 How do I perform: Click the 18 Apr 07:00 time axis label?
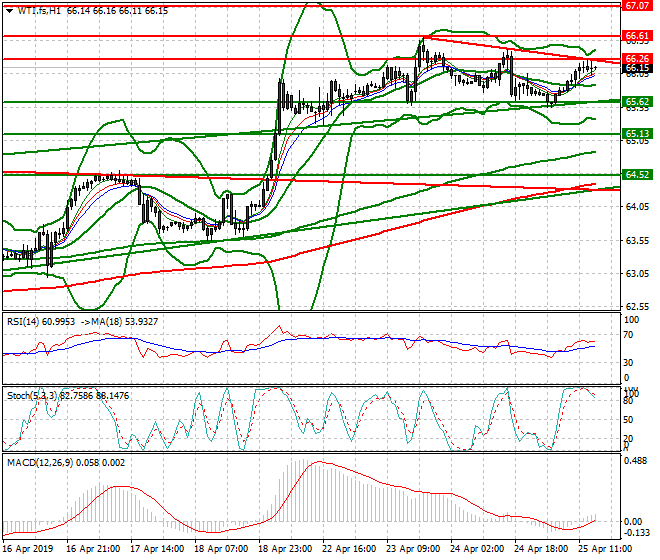pyautogui.click(x=221, y=549)
